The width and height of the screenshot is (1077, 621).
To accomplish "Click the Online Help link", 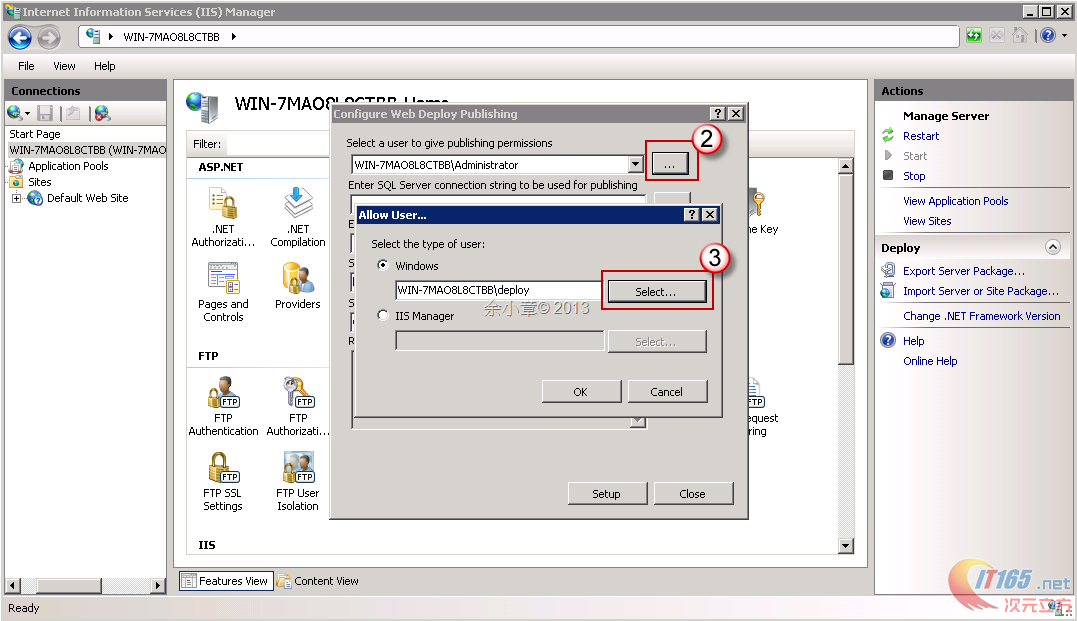I will (930, 361).
